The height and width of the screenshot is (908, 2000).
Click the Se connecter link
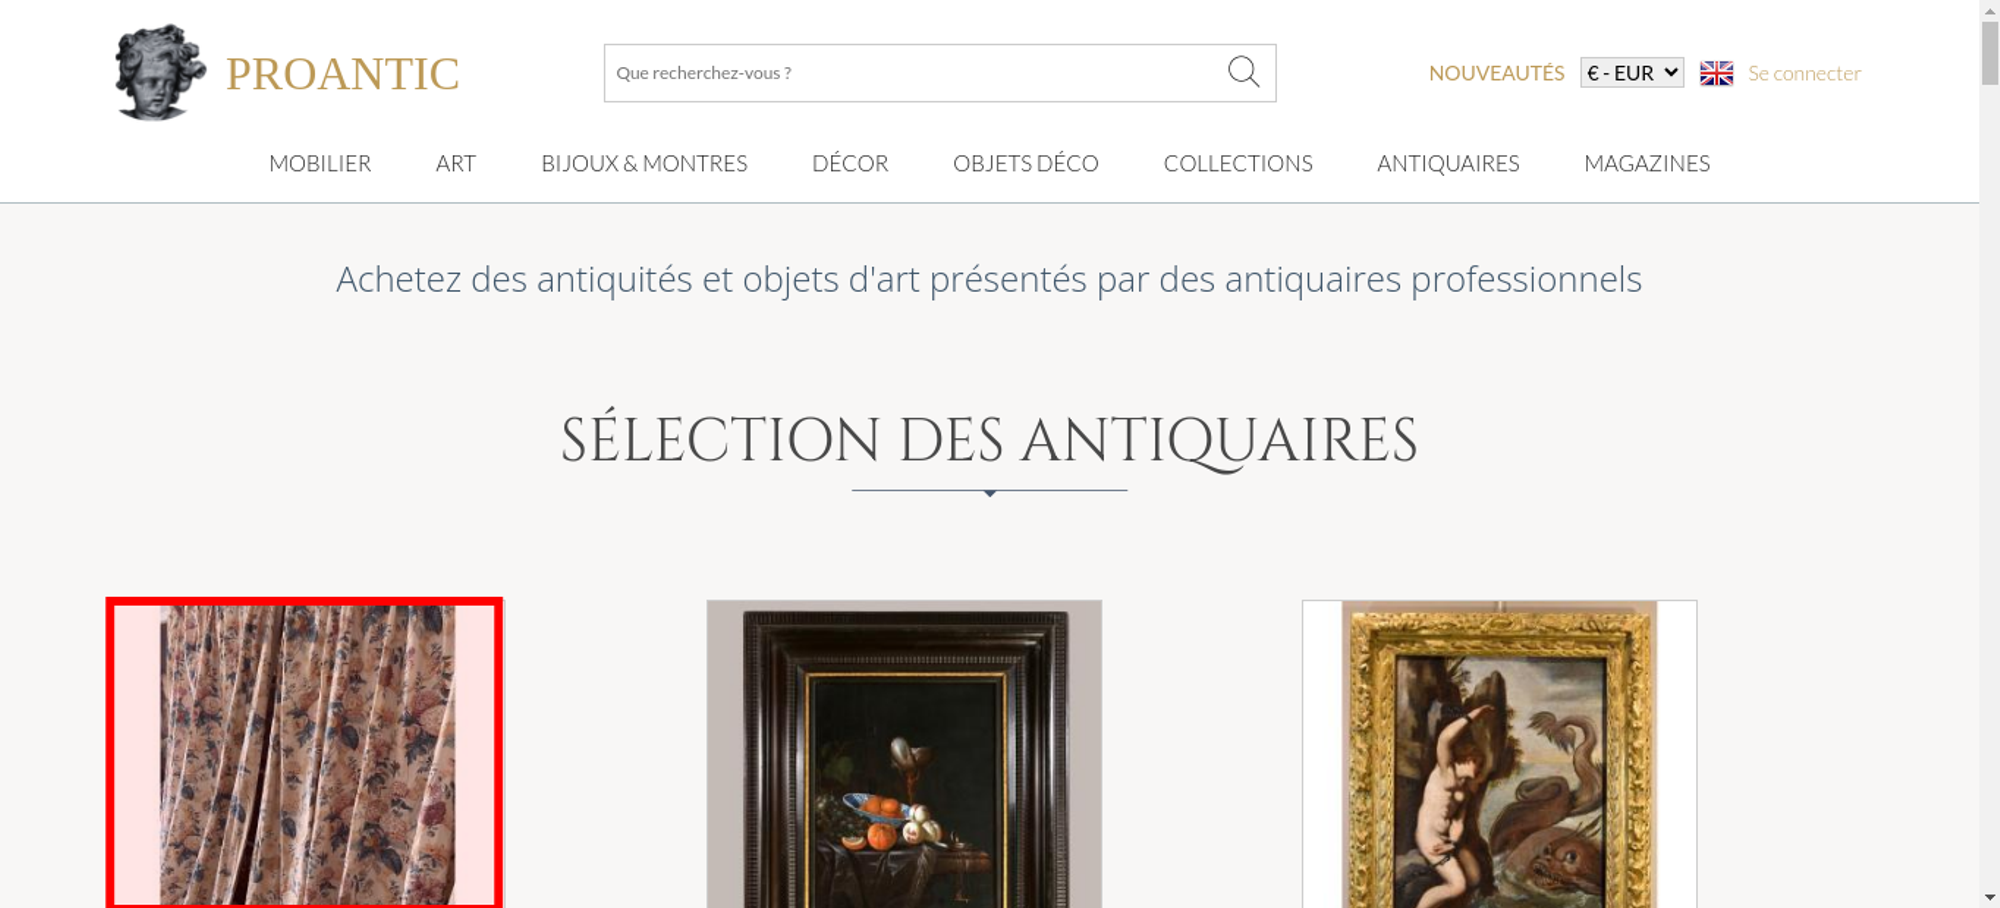click(x=1804, y=73)
